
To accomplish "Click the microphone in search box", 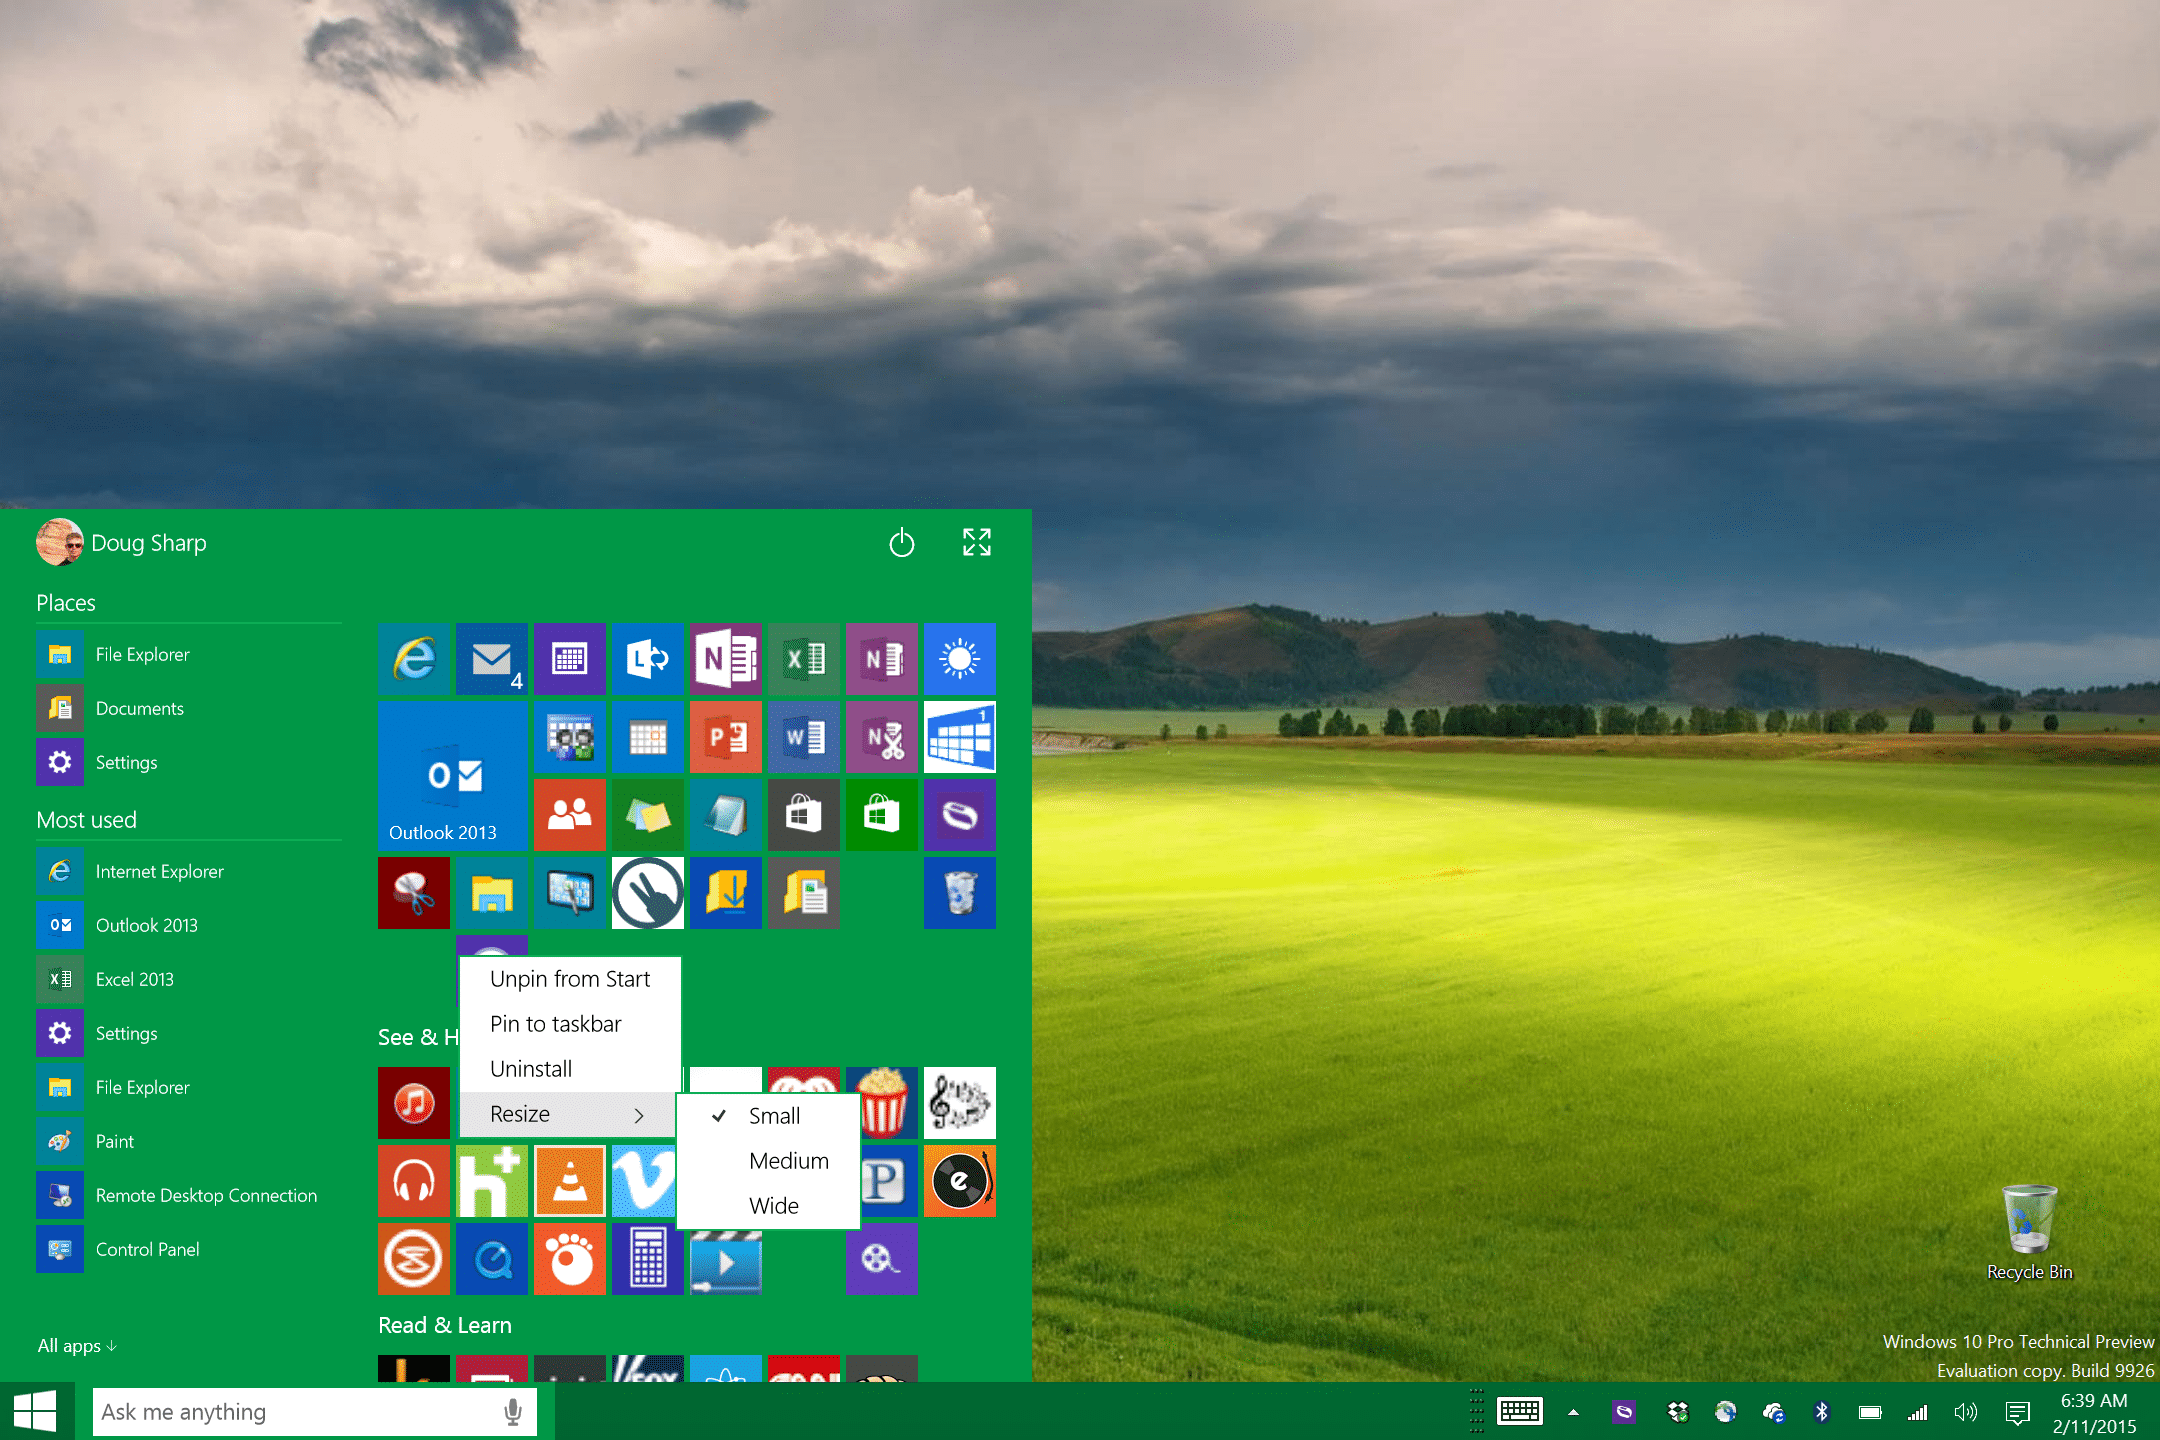I will point(513,1412).
